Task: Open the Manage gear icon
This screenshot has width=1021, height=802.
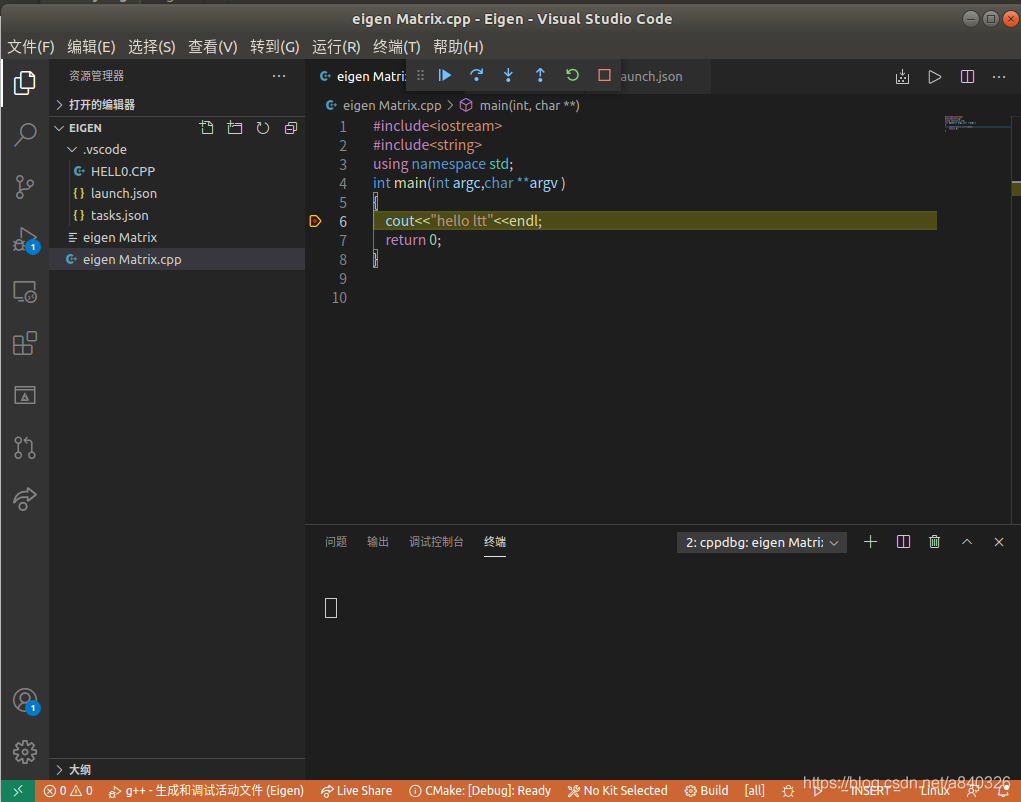Action: tap(25, 752)
